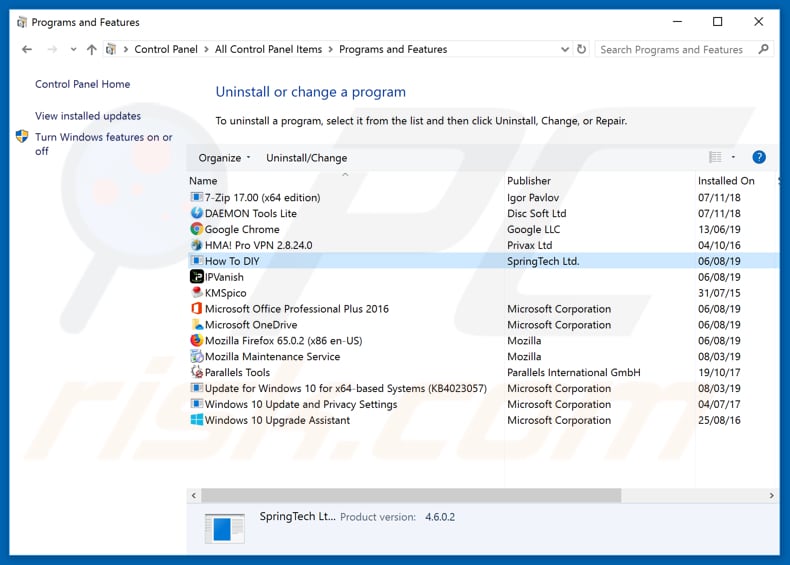Click the Windows 10 Upgrade Assistant icon
790x565 pixels.
point(196,420)
